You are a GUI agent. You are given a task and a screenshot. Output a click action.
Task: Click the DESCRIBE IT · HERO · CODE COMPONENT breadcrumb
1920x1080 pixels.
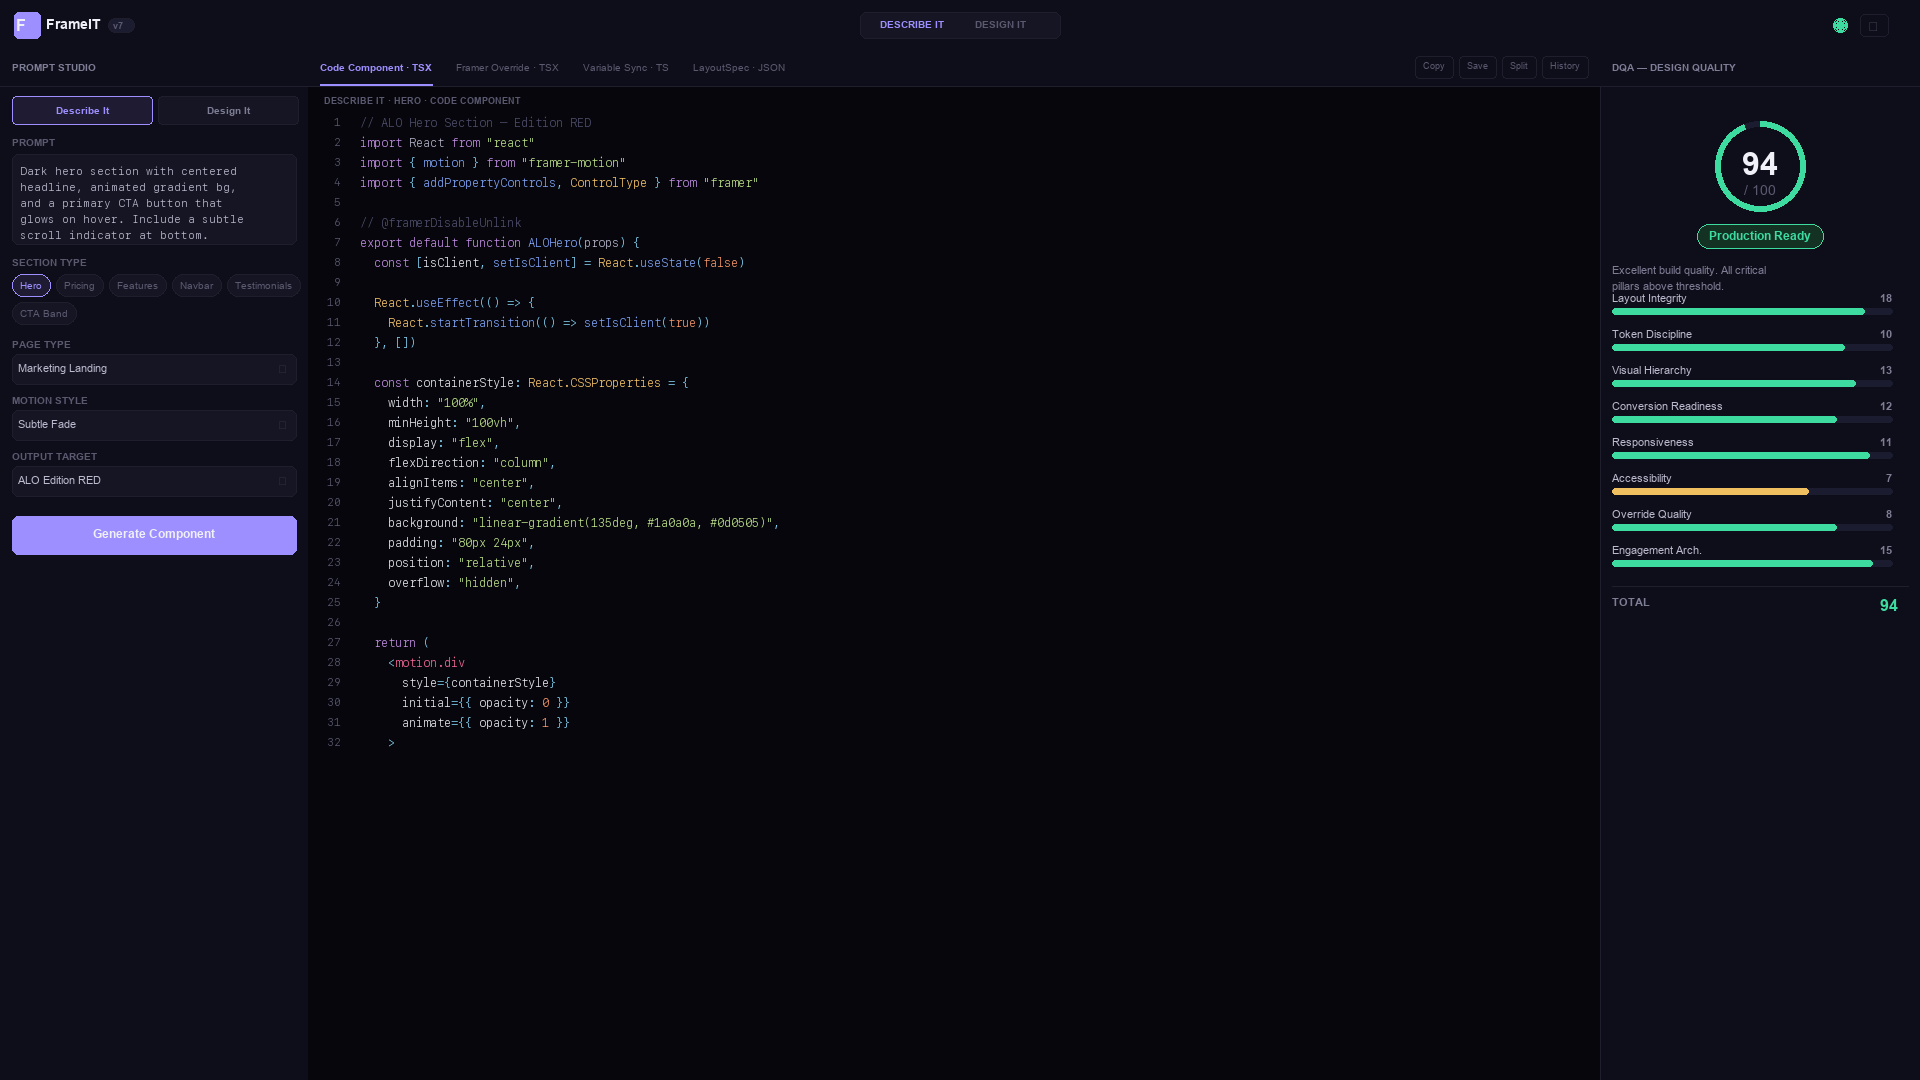tap(422, 101)
